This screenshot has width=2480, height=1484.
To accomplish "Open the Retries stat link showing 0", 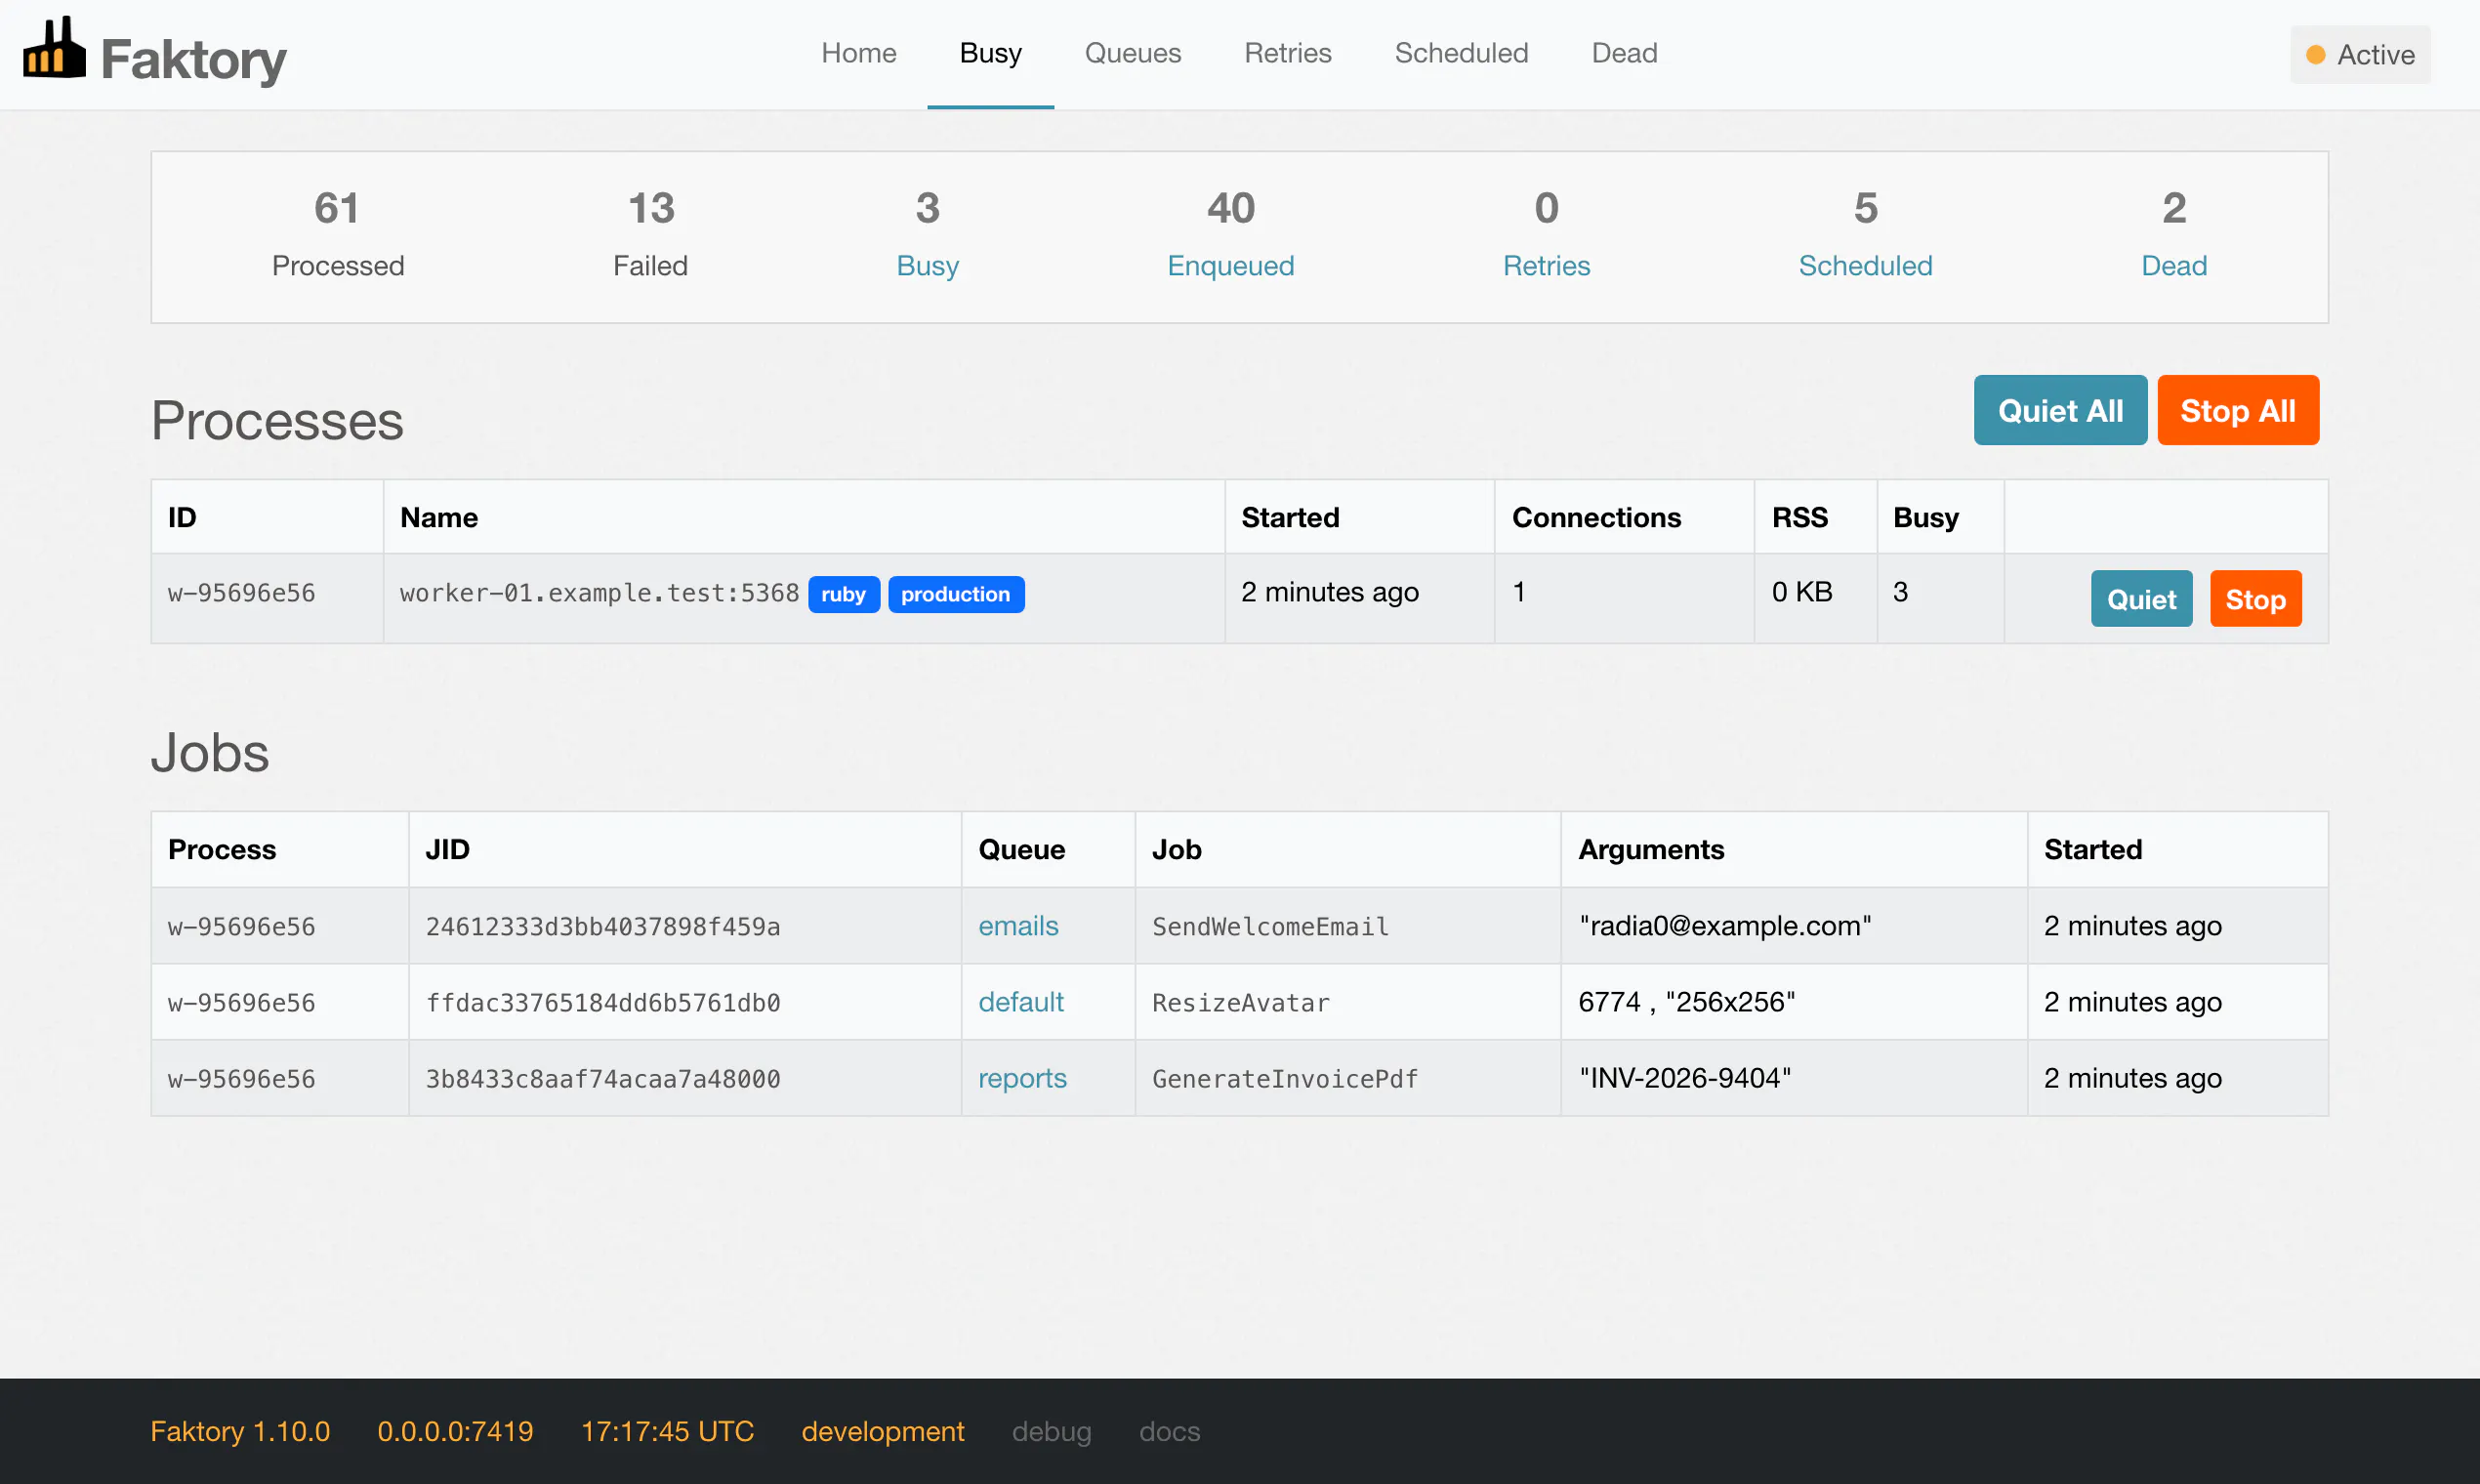I will click(x=1546, y=266).
